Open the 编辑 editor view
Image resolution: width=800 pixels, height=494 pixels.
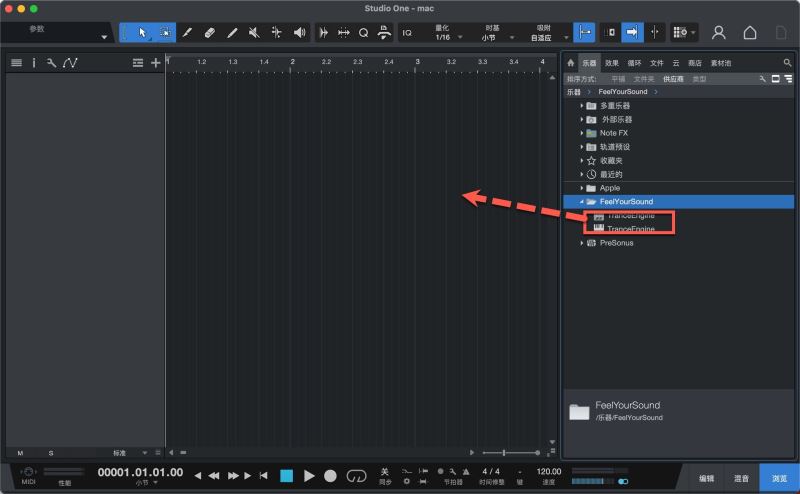point(706,477)
